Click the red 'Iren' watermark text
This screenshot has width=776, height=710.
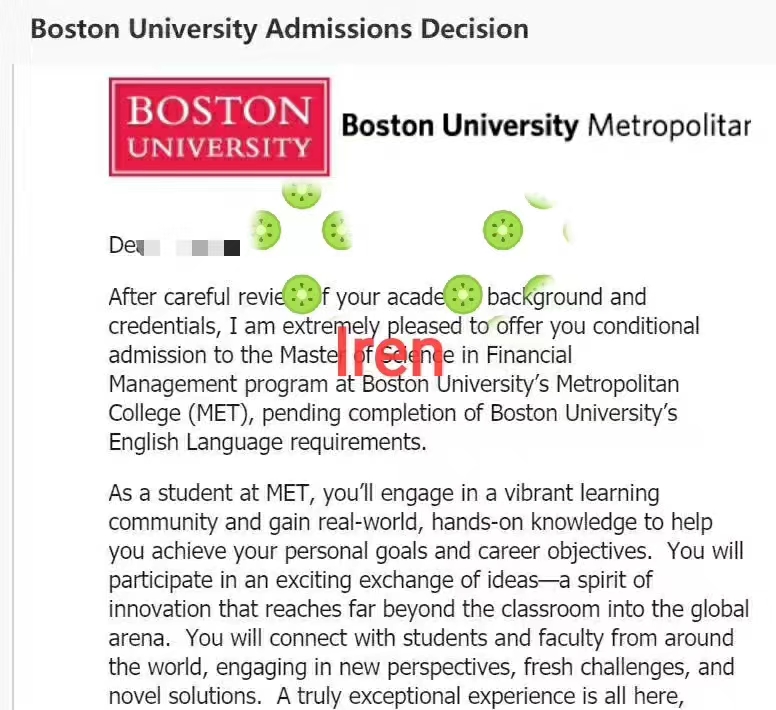pos(389,353)
